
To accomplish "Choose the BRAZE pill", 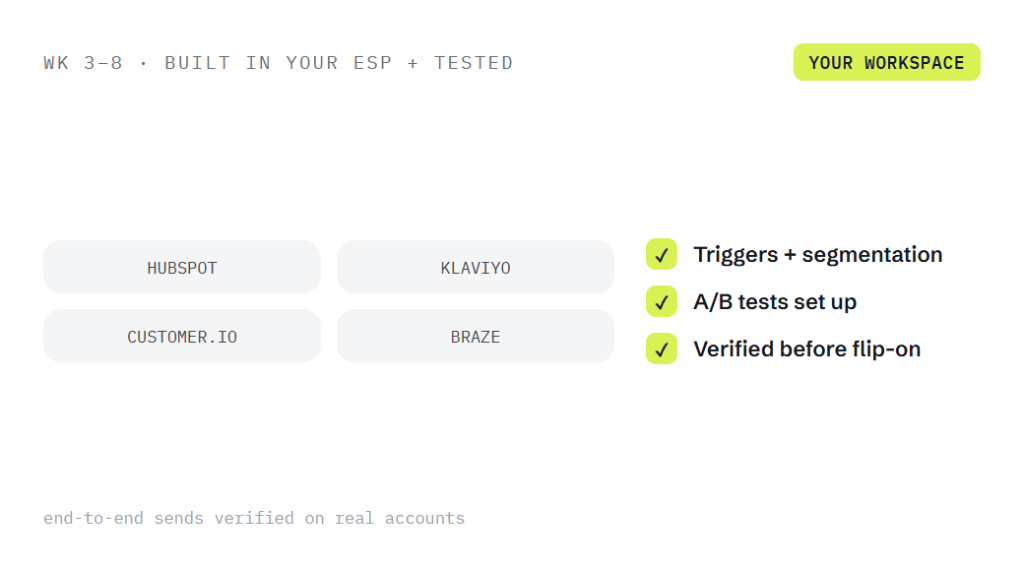I will click(x=475, y=336).
